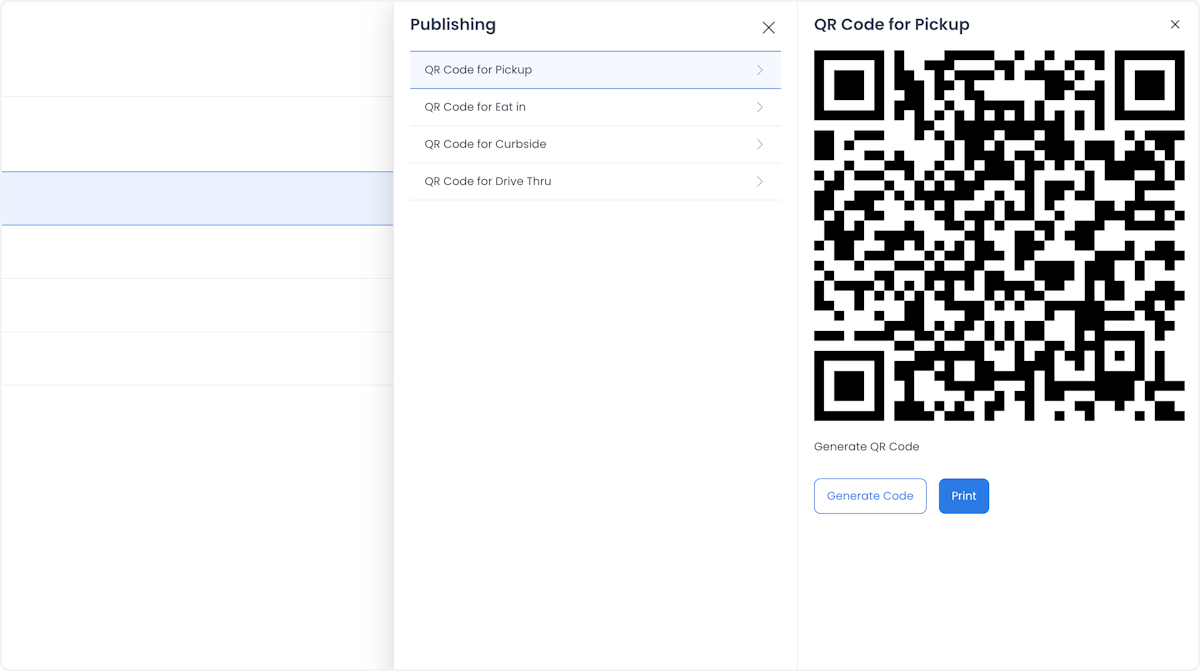Click the pickup QR code image
Screen dimensions: 1200x671
tap(999, 236)
